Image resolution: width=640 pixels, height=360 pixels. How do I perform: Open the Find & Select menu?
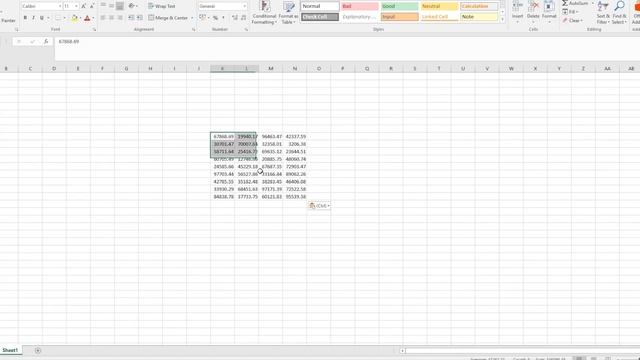point(619,12)
